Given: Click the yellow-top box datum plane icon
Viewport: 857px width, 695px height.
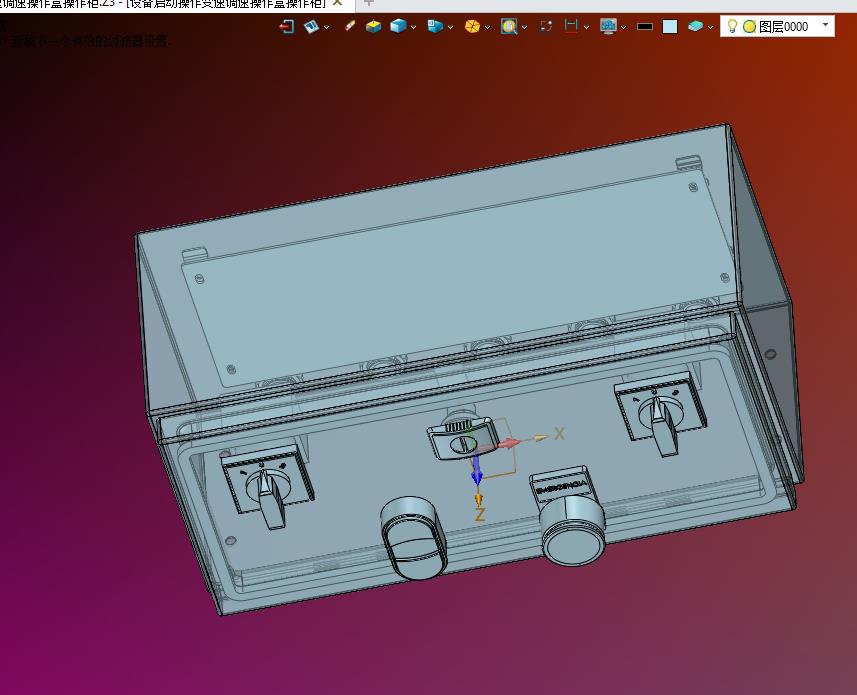Looking at the screenshot, I should pos(373,26).
